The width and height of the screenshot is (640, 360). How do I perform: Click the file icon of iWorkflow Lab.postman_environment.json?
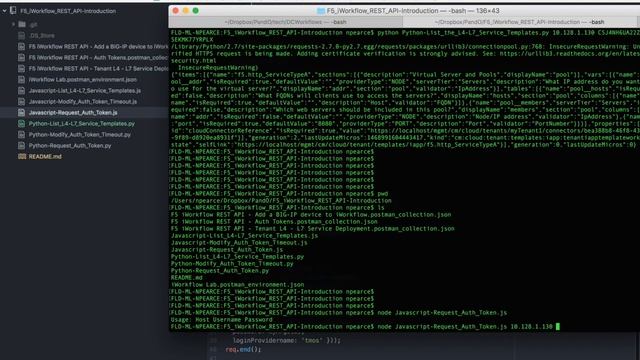(x=22, y=80)
